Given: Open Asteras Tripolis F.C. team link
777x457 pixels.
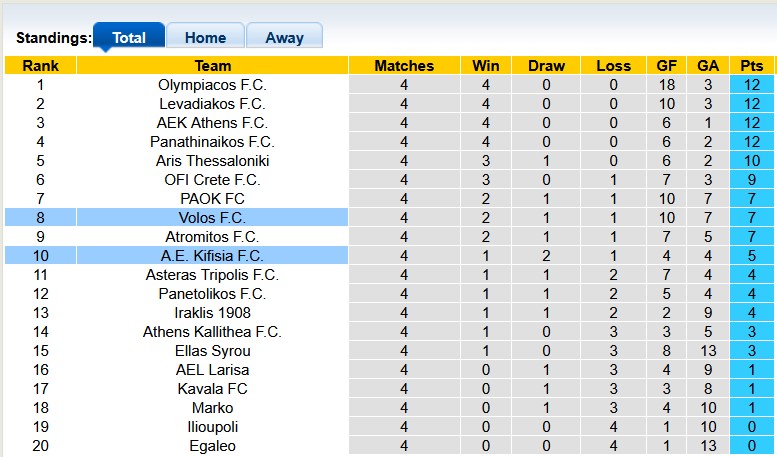Looking at the screenshot, I should (212, 275).
